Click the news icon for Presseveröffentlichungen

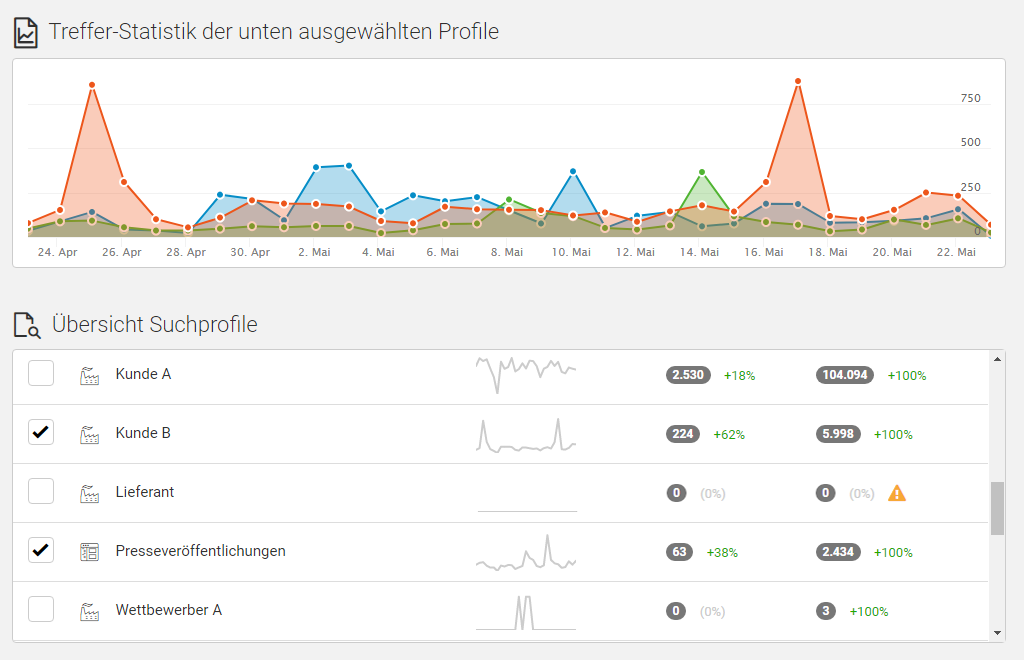[90, 551]
